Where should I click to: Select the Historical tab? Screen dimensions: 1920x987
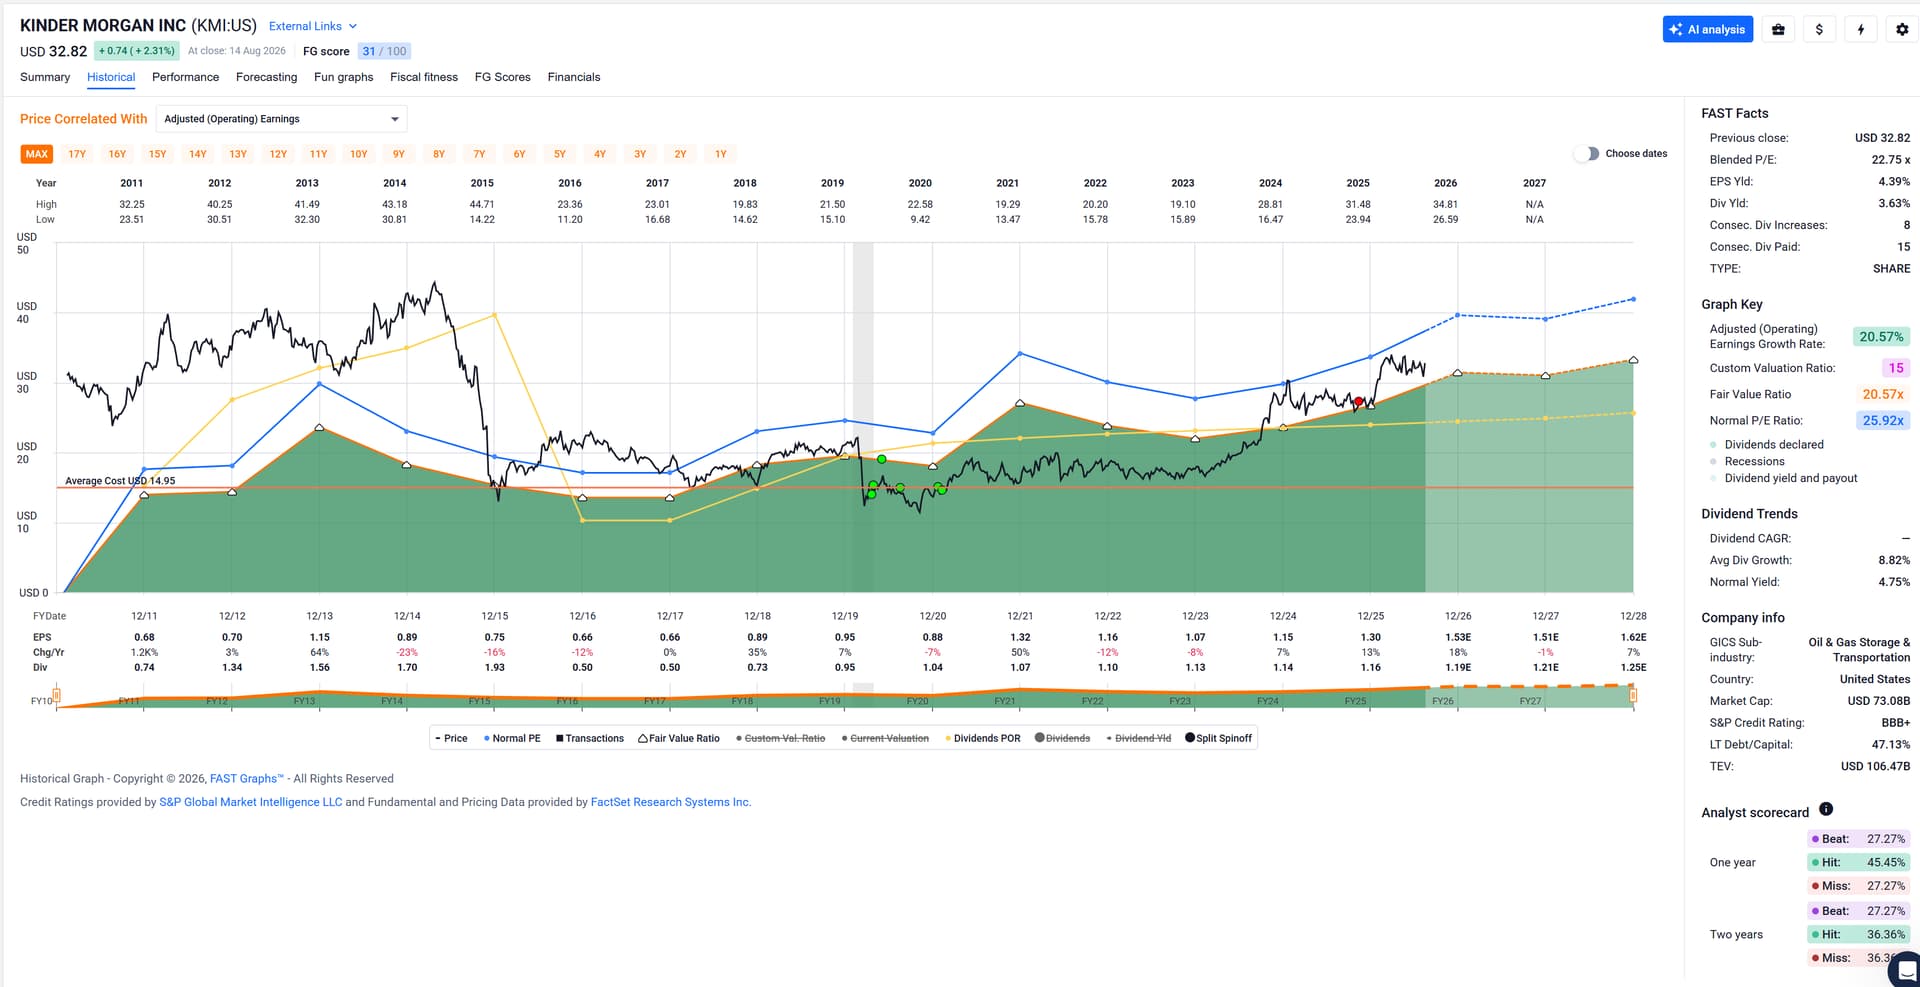(x=111, y=77)
